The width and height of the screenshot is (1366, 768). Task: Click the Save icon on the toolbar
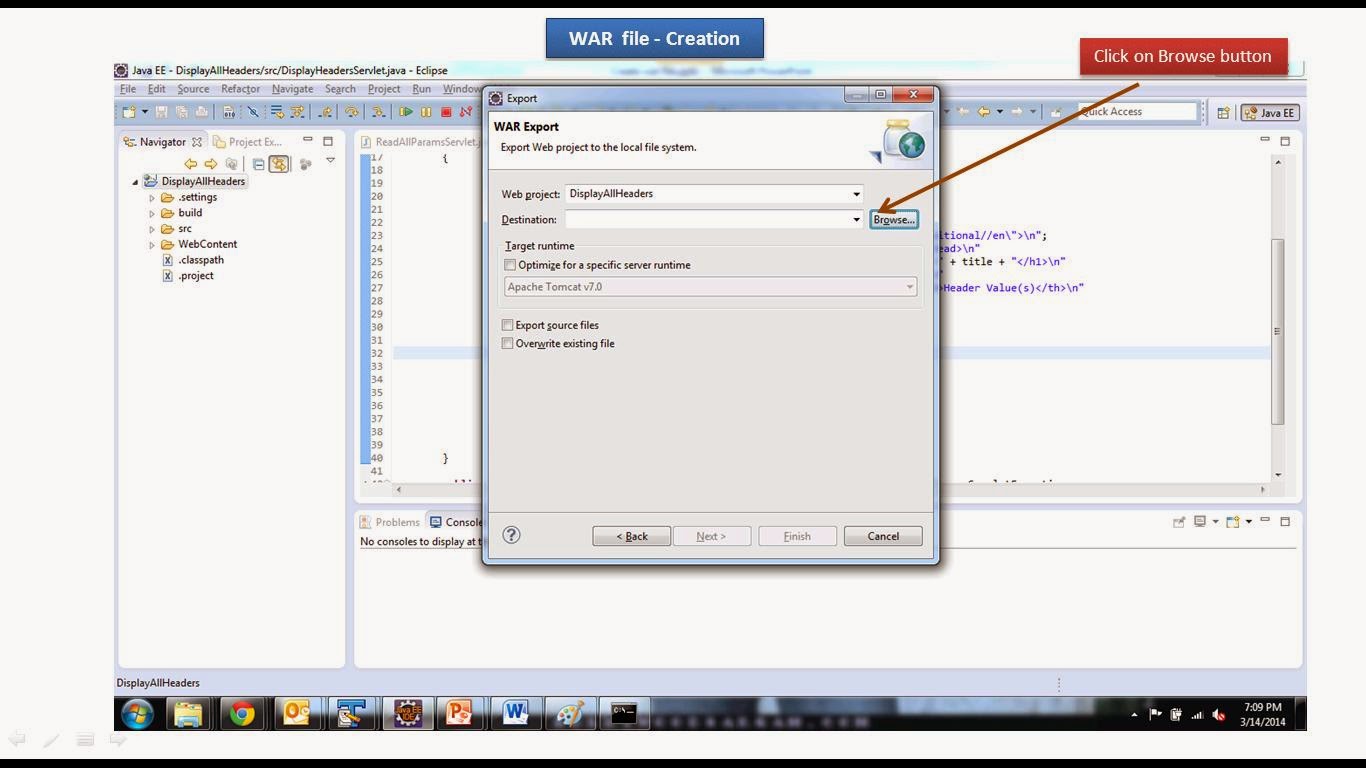tap(161, 112)
